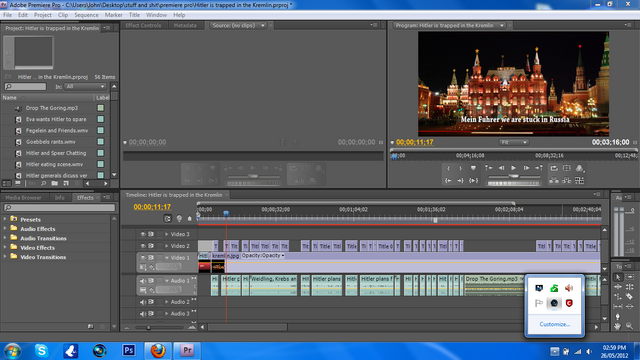
Task: Select the Slide tool
Action: tap(630, 307)
